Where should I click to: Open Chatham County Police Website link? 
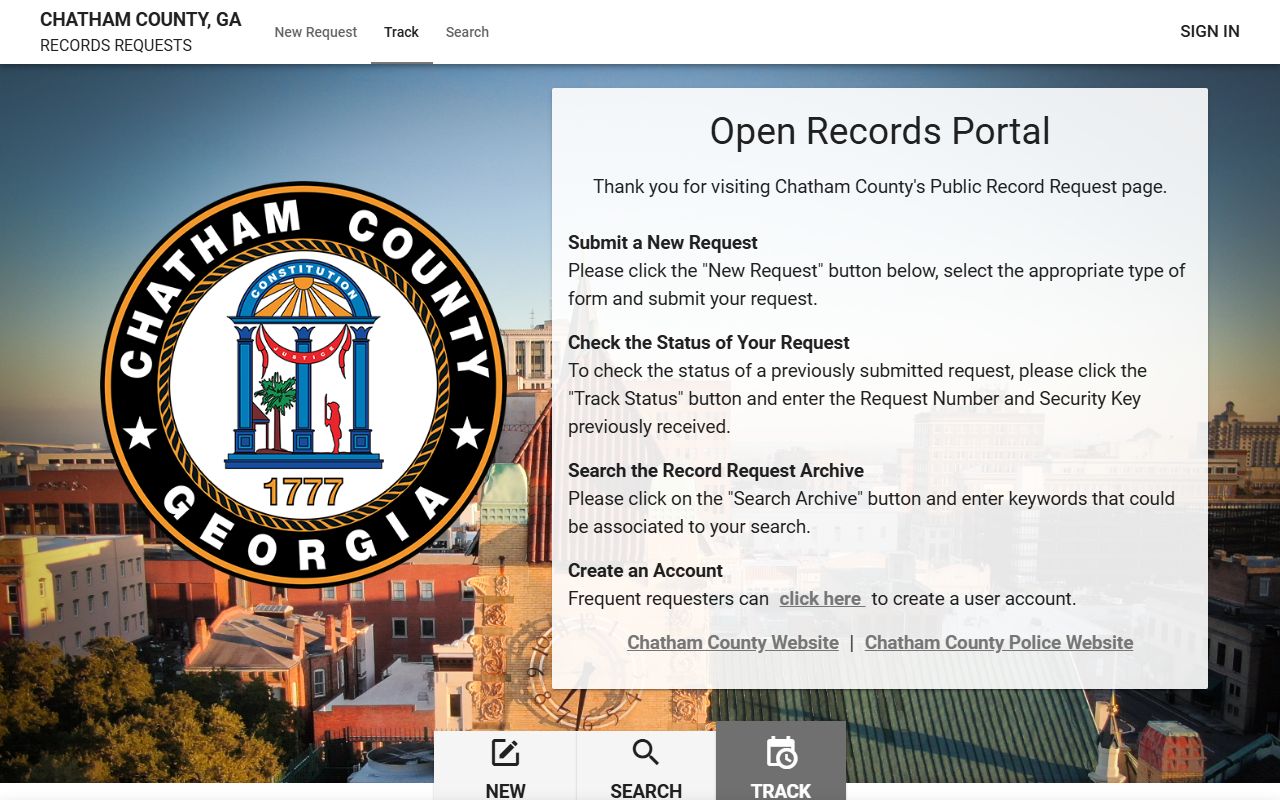[999, 643]
